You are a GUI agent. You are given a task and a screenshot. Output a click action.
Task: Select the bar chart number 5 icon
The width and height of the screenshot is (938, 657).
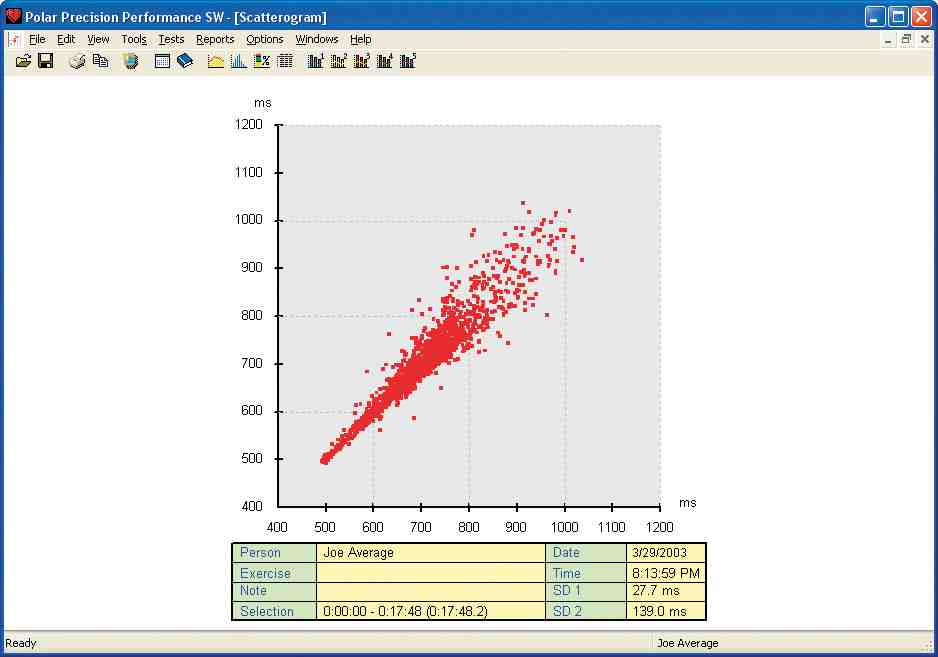pyautogui.click(x=408, y=62)
